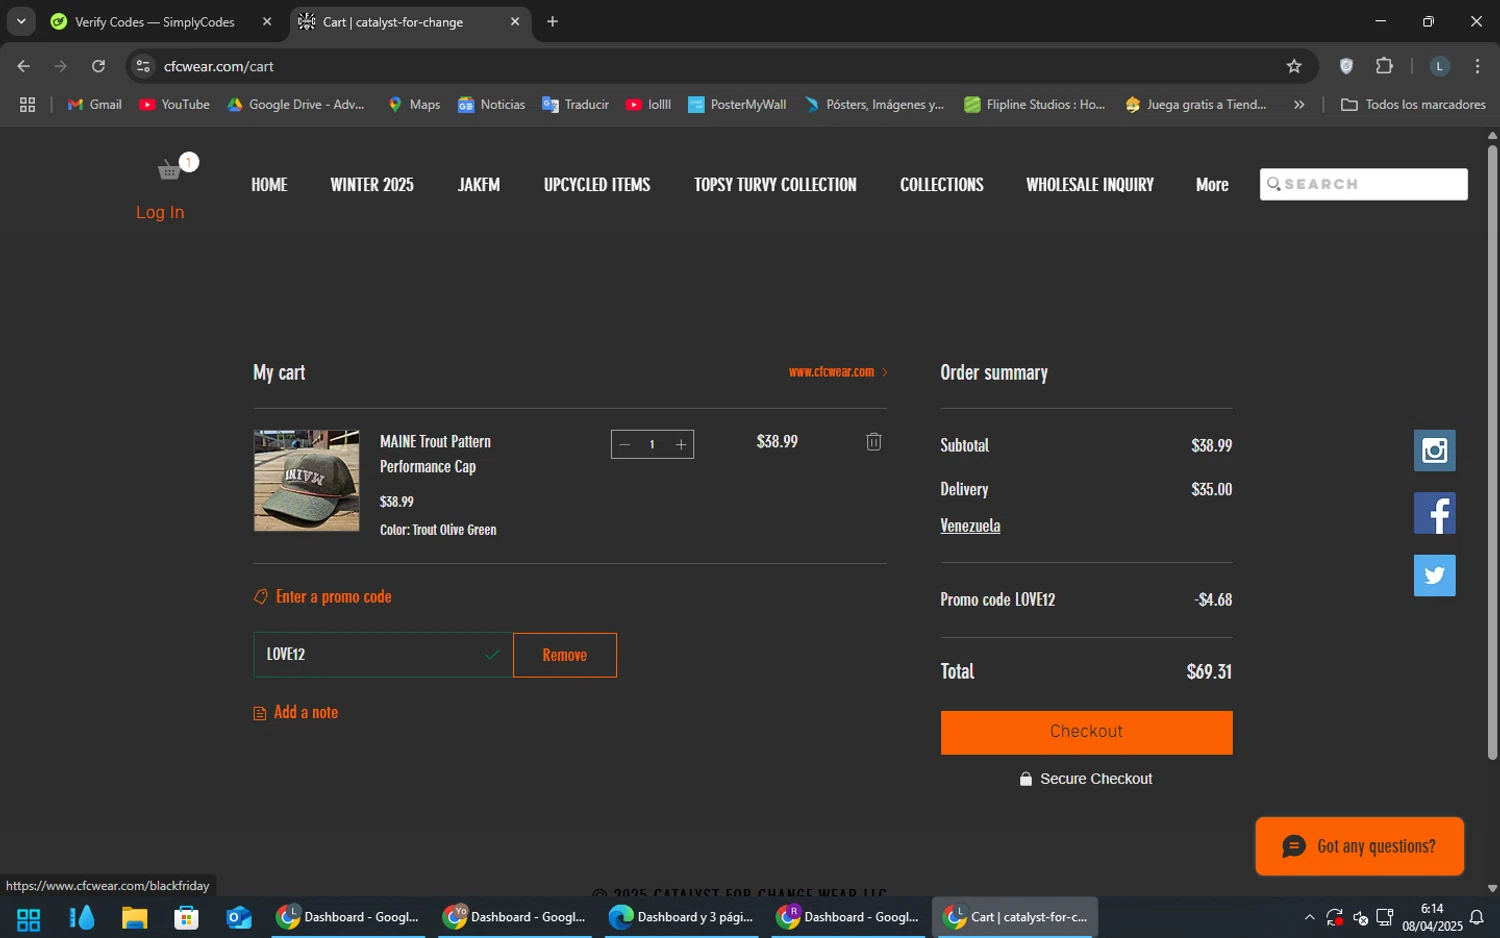Open the Brave shield icon in toolbar

[x=1346, y=66]
